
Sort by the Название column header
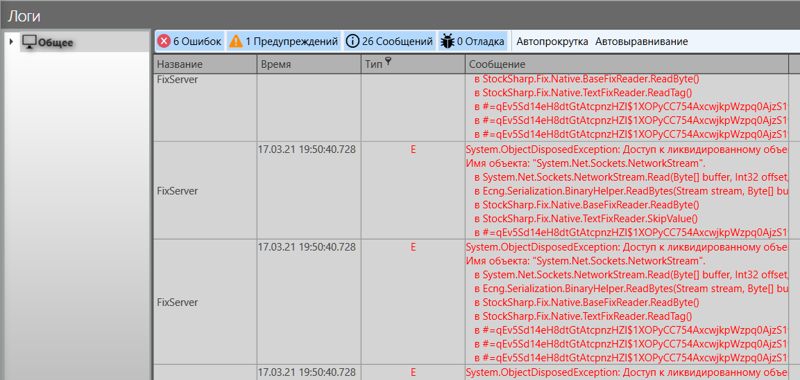coord(205,64)
